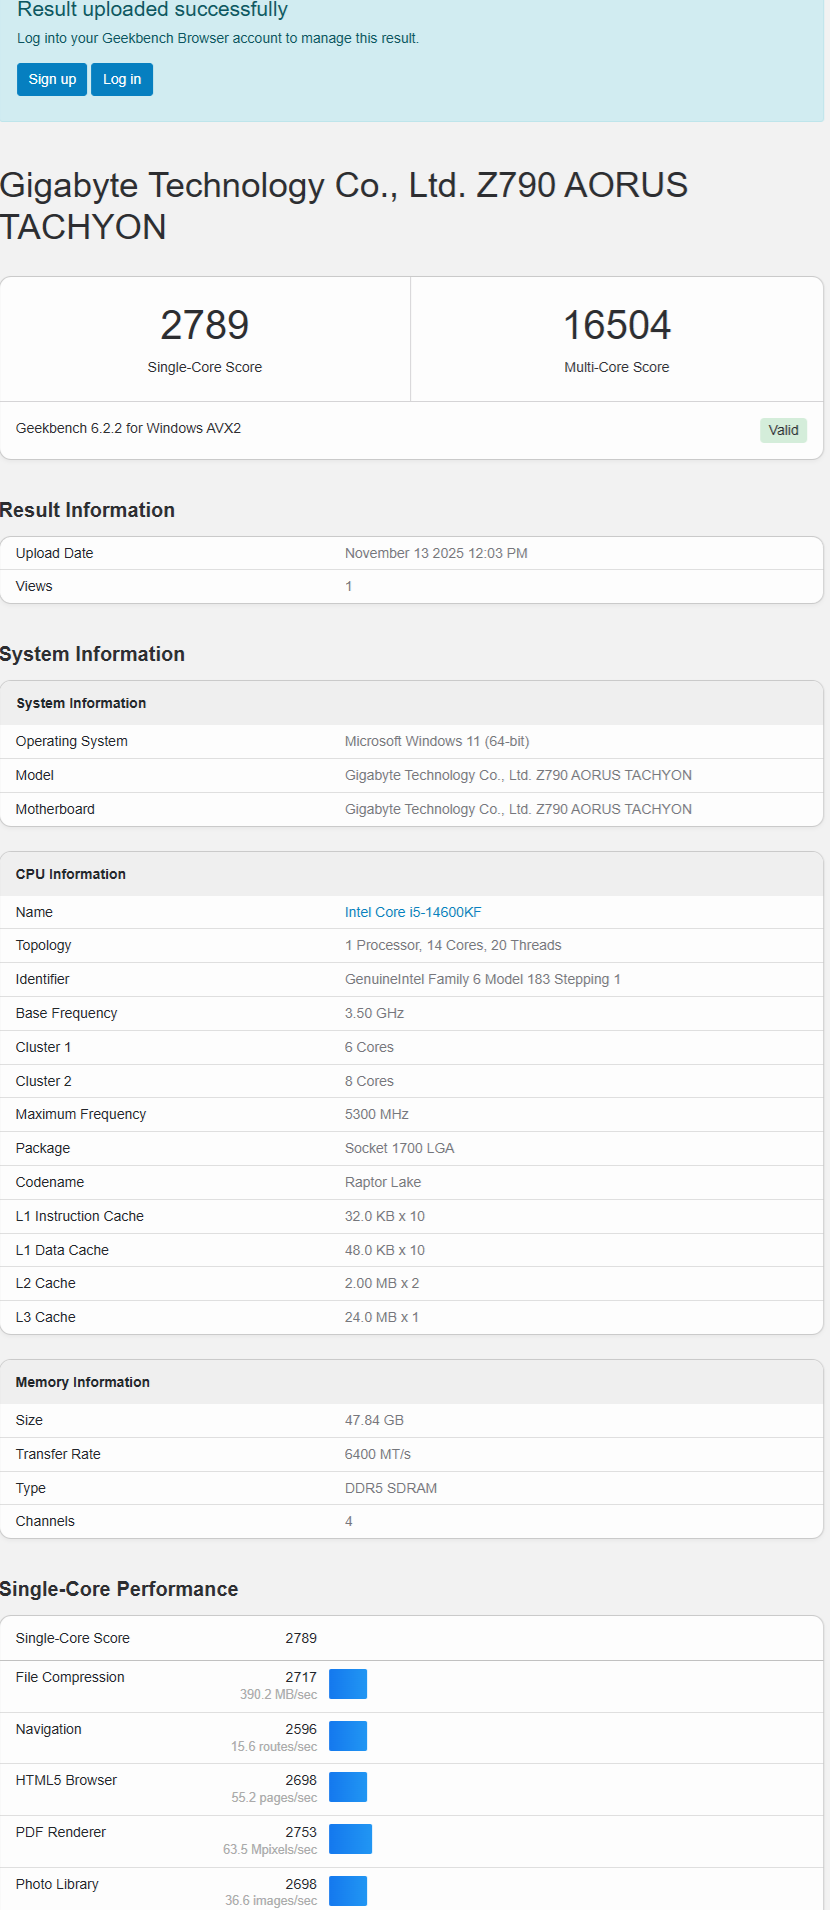Click the 16504 Multi-Core Score number
Screen dimensions: 830x1910
(617, 325)
